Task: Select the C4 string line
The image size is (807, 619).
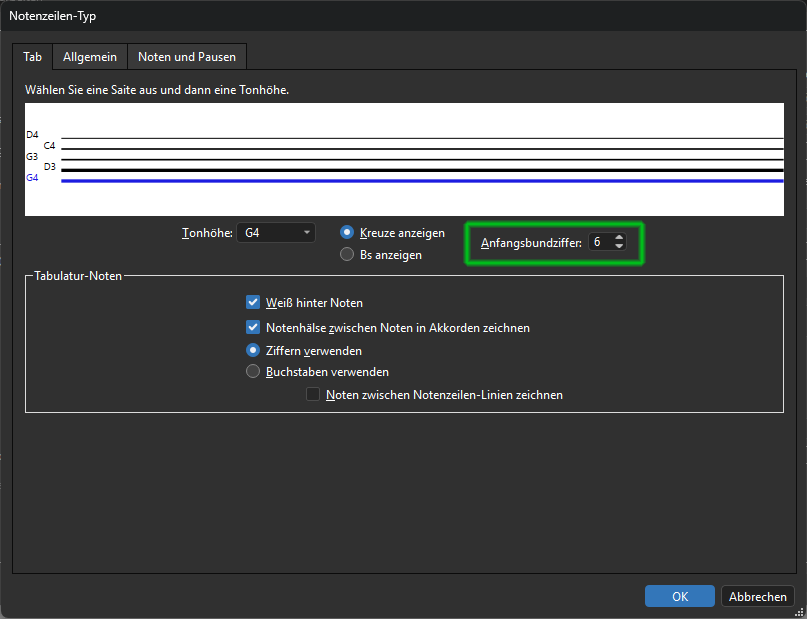Action: coord(422,149)
